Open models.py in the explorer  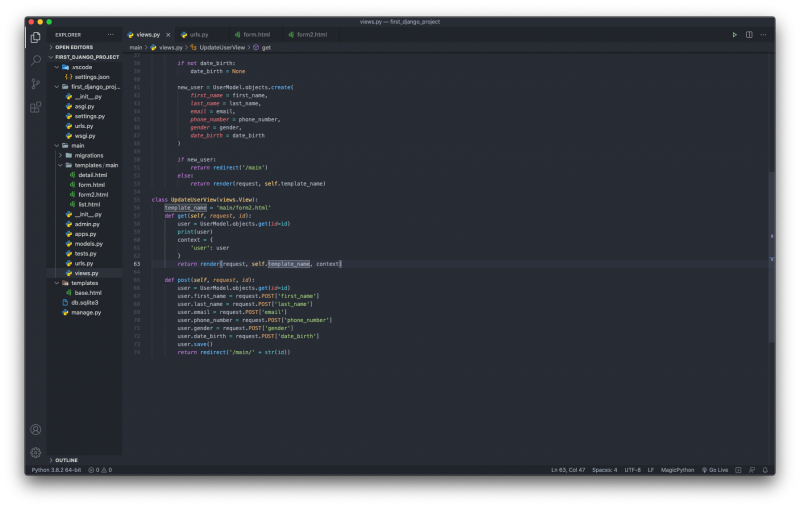[89, 243]
